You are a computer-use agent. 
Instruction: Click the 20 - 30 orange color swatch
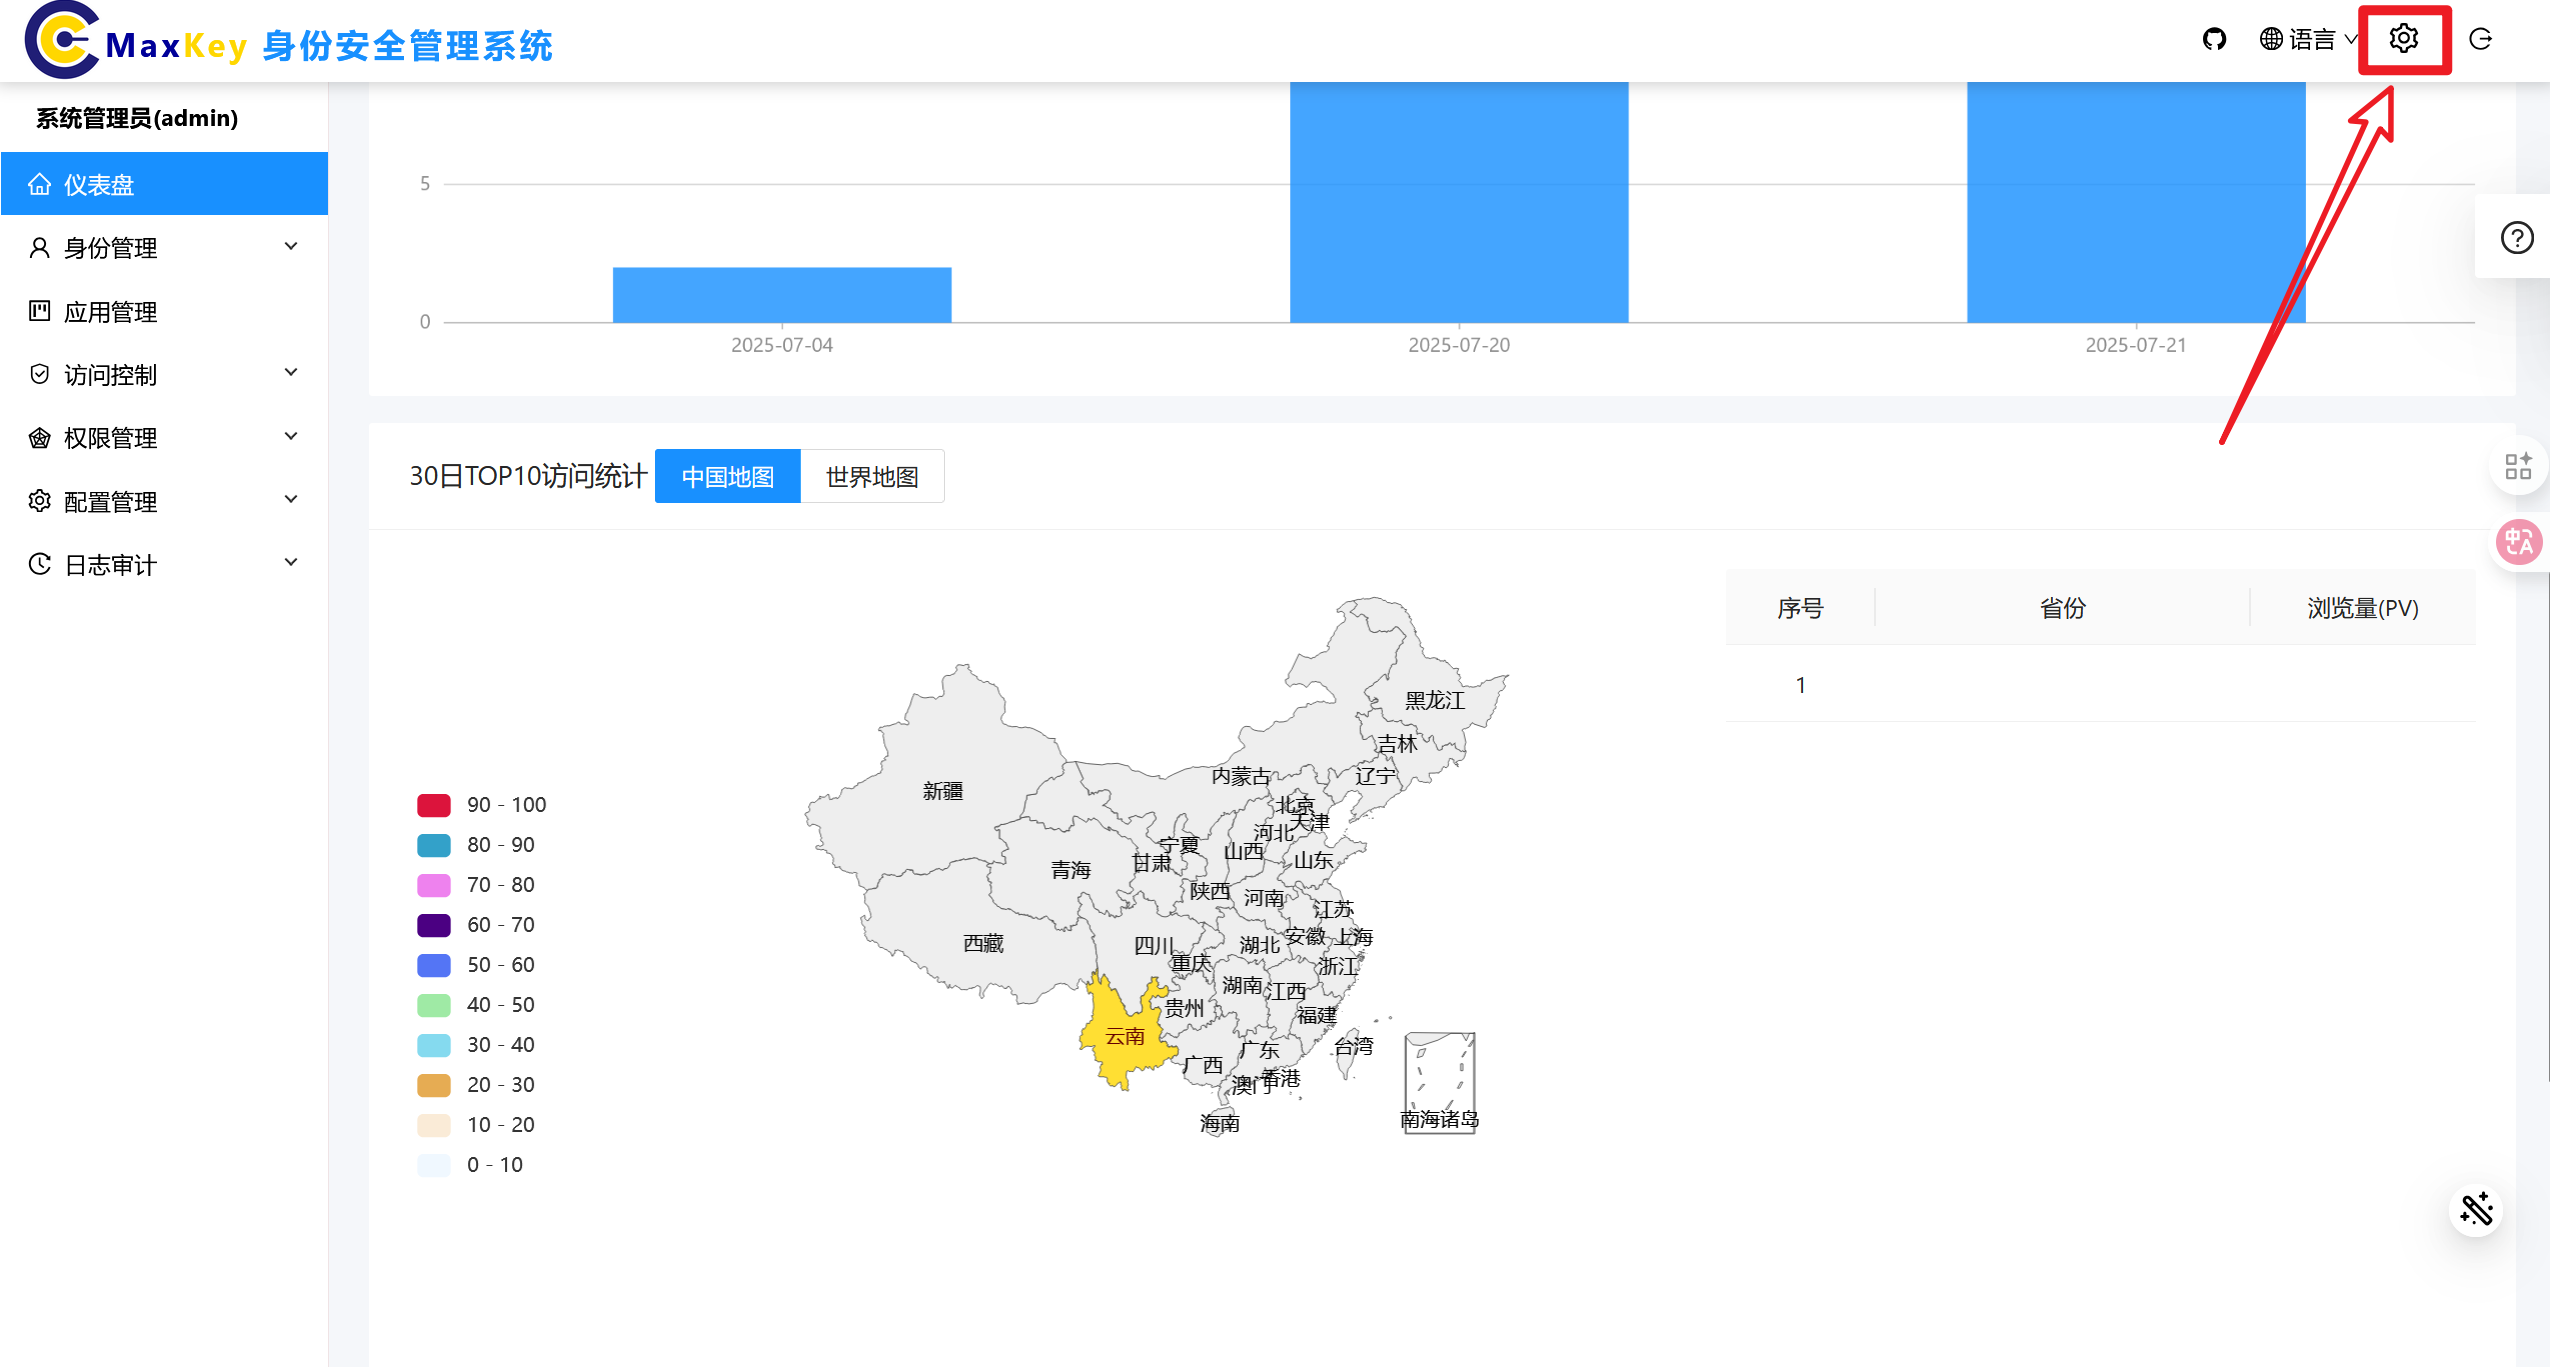[x=433, y=1085]
